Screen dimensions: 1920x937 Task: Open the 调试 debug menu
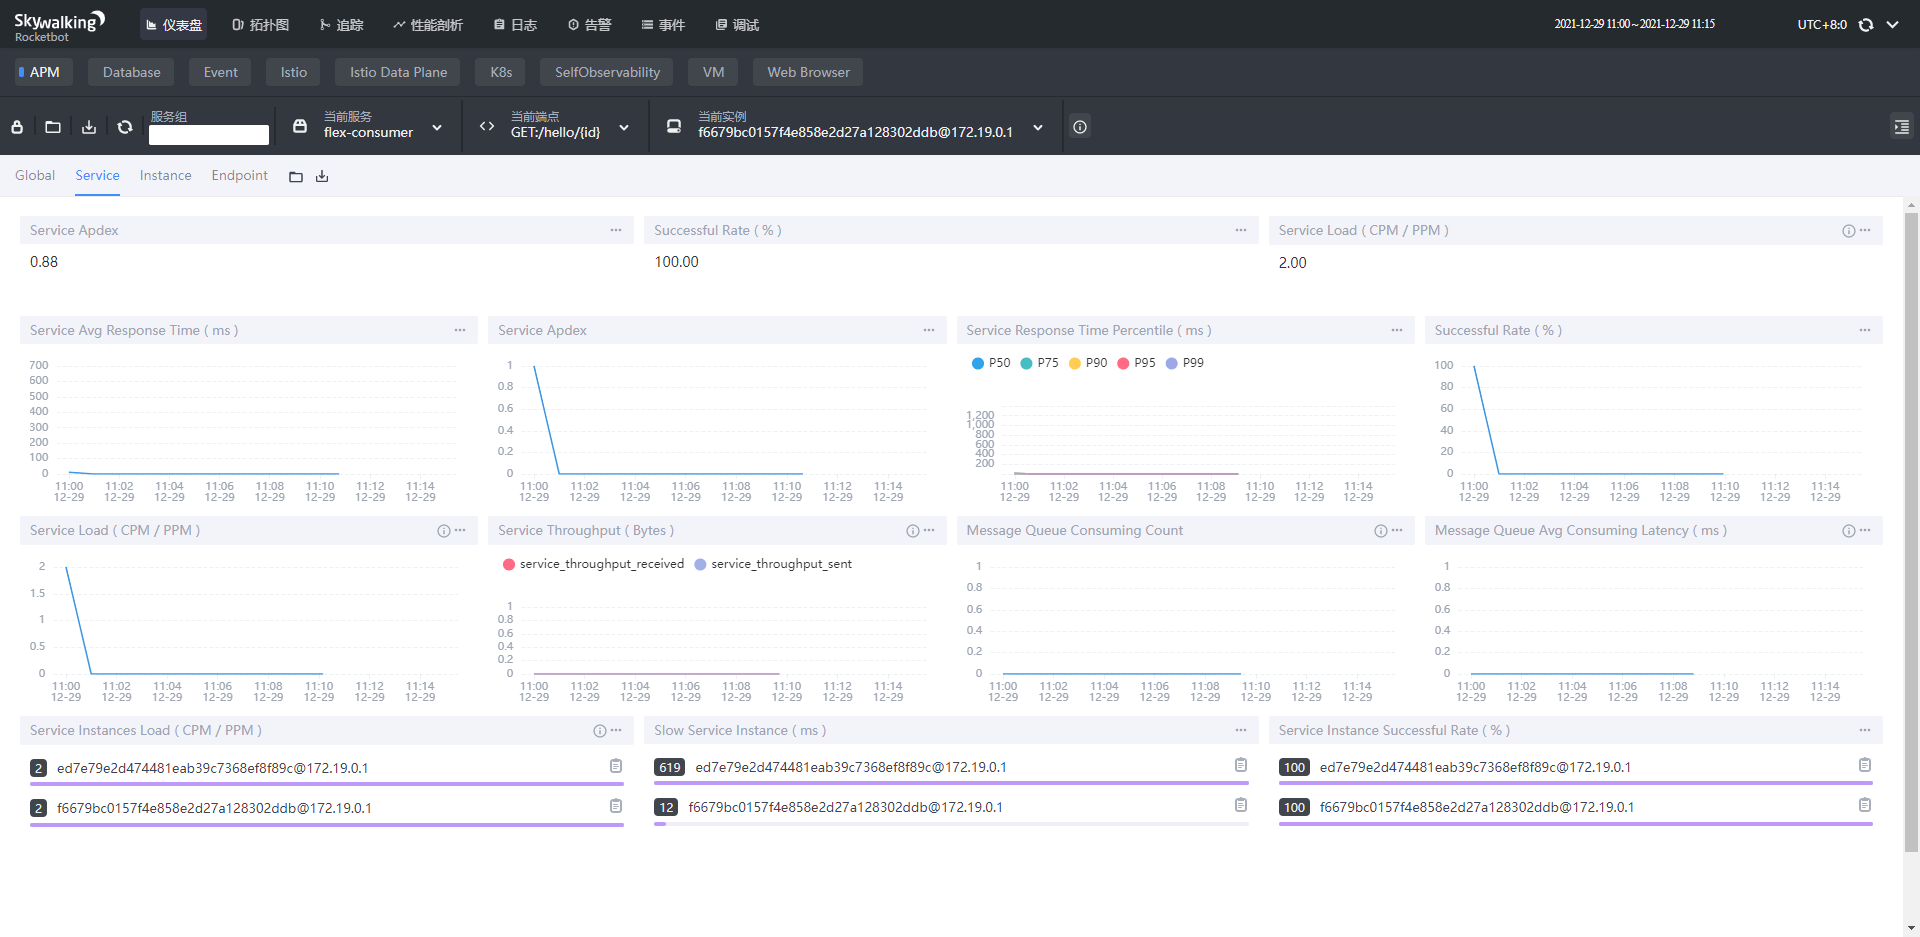pos(737,25)
